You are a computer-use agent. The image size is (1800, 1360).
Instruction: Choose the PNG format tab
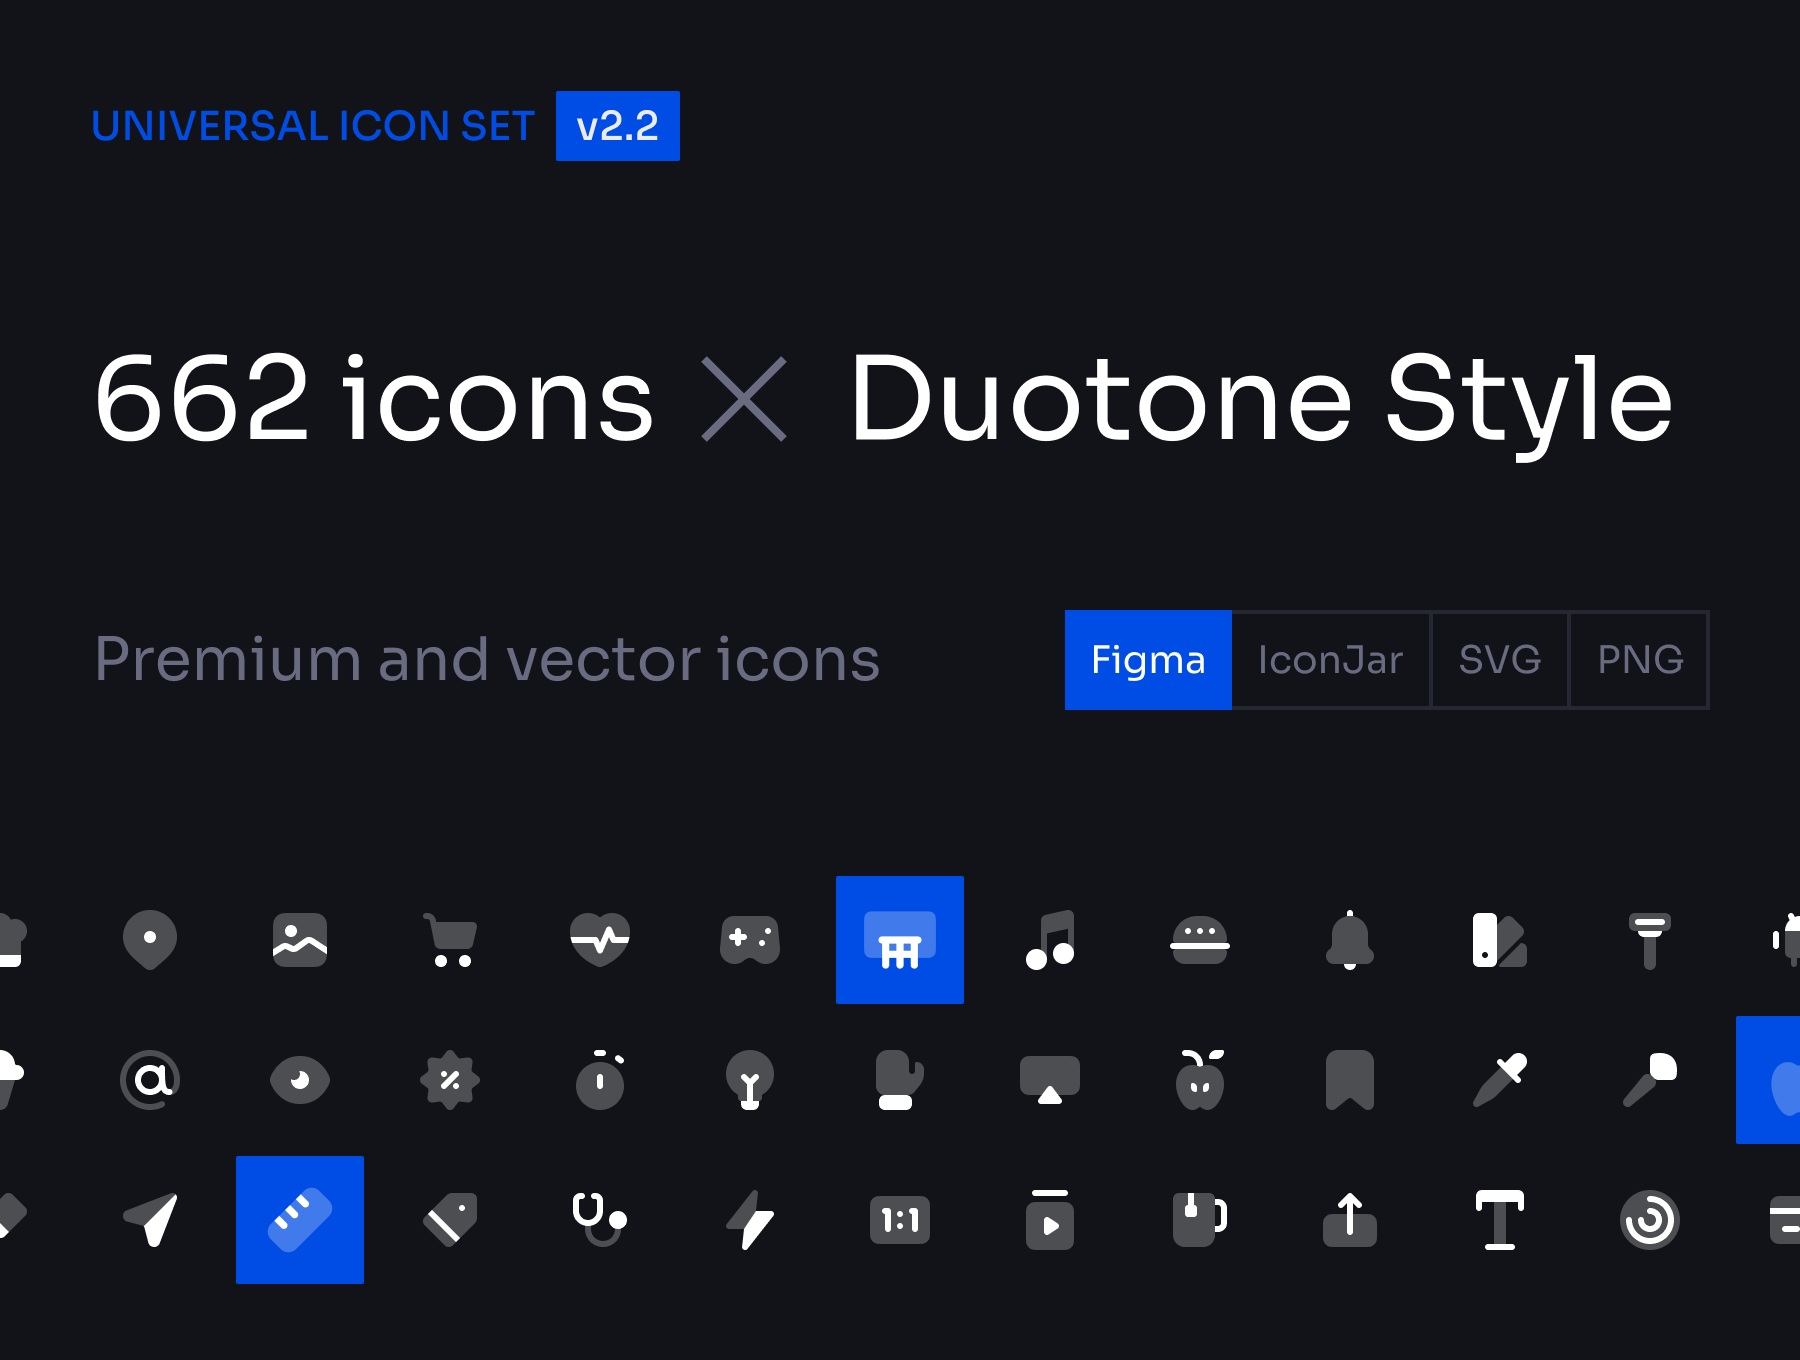(x=1640, y=660)
